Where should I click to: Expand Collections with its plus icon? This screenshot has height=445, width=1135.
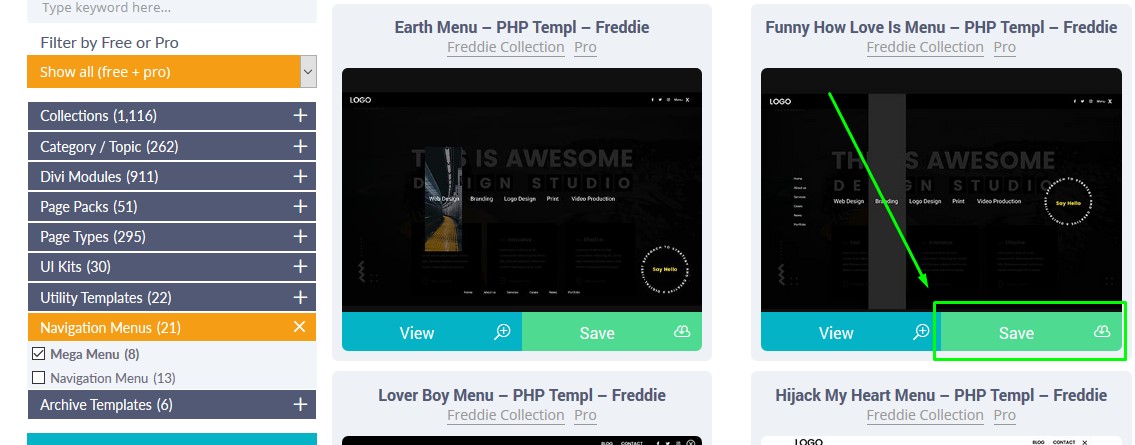pyautogui.click(x=300, y=116)
